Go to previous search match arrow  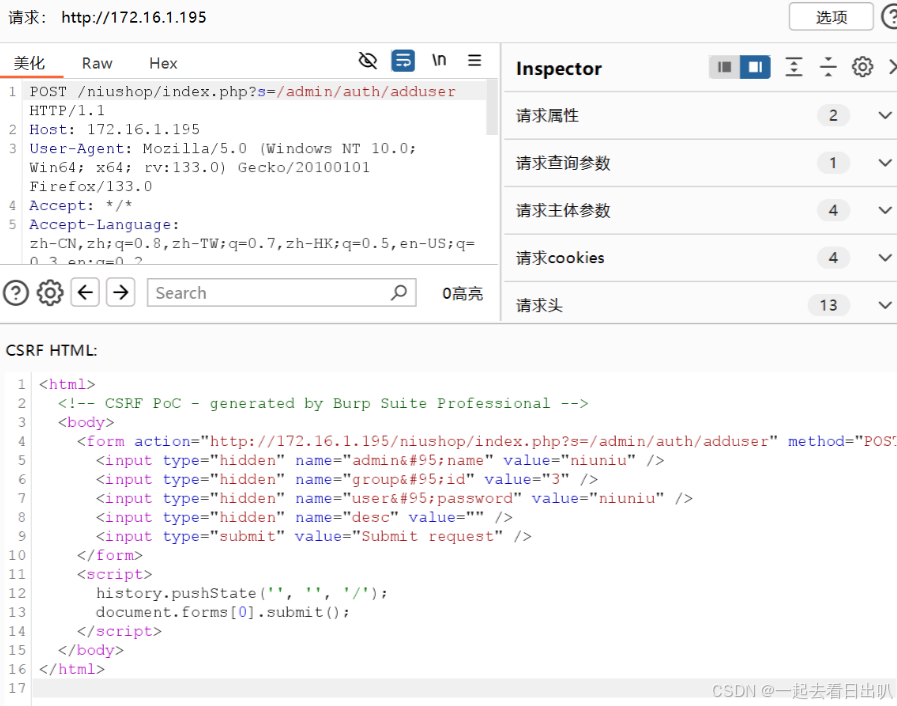[85, 293]
